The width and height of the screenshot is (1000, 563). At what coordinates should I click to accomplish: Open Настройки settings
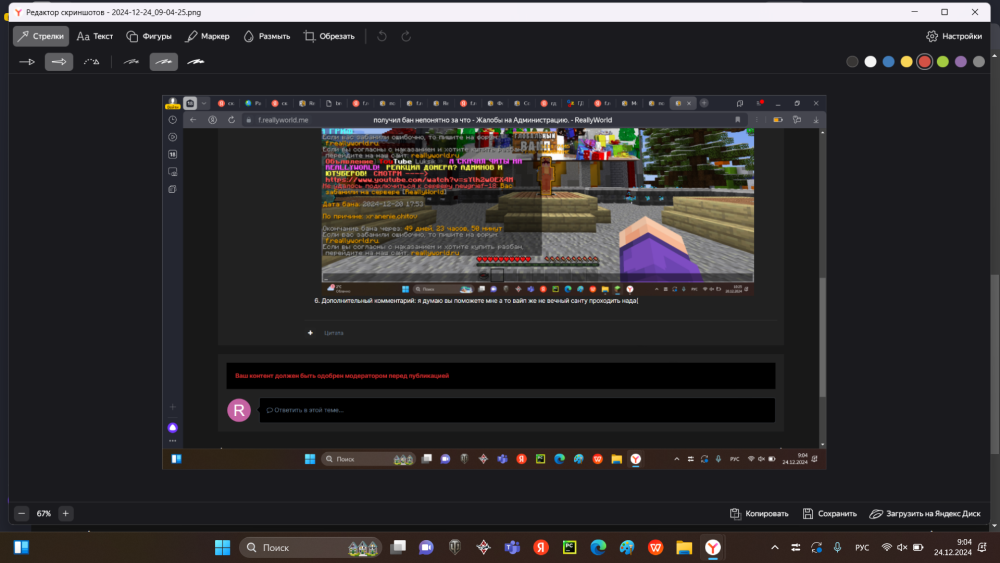[x=953, y=36]
